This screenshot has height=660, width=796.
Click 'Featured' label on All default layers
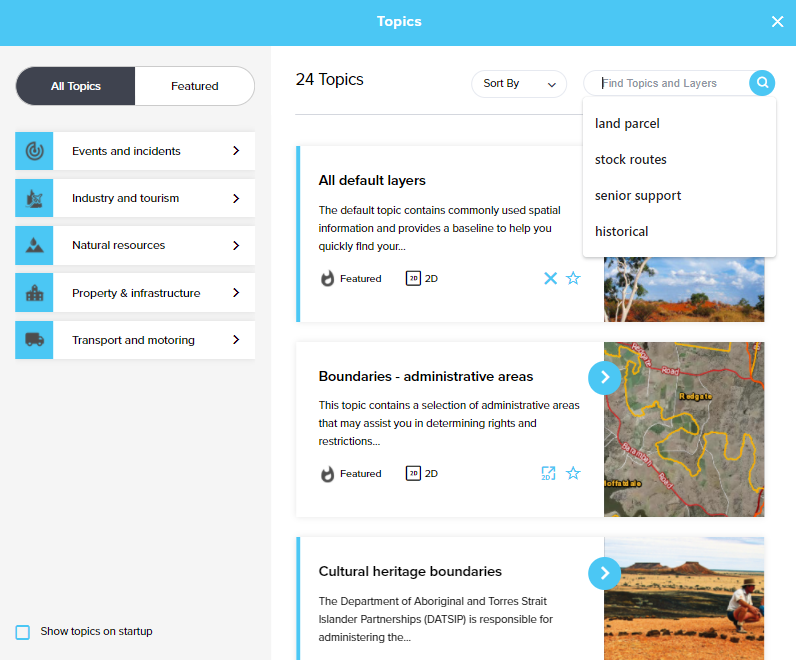pos(360,278)
